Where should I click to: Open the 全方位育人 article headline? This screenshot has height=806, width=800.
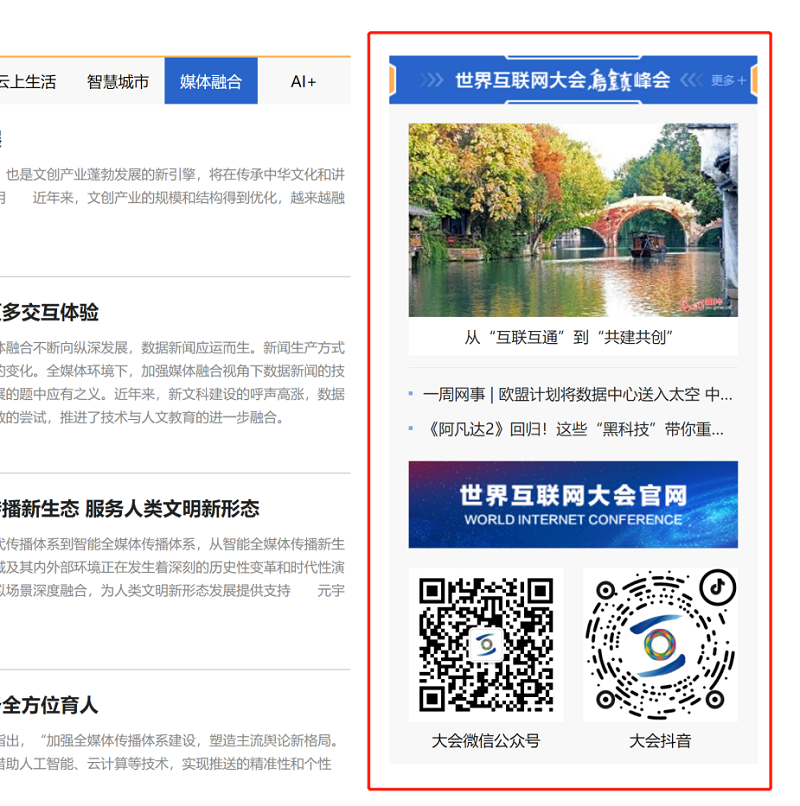49,705
